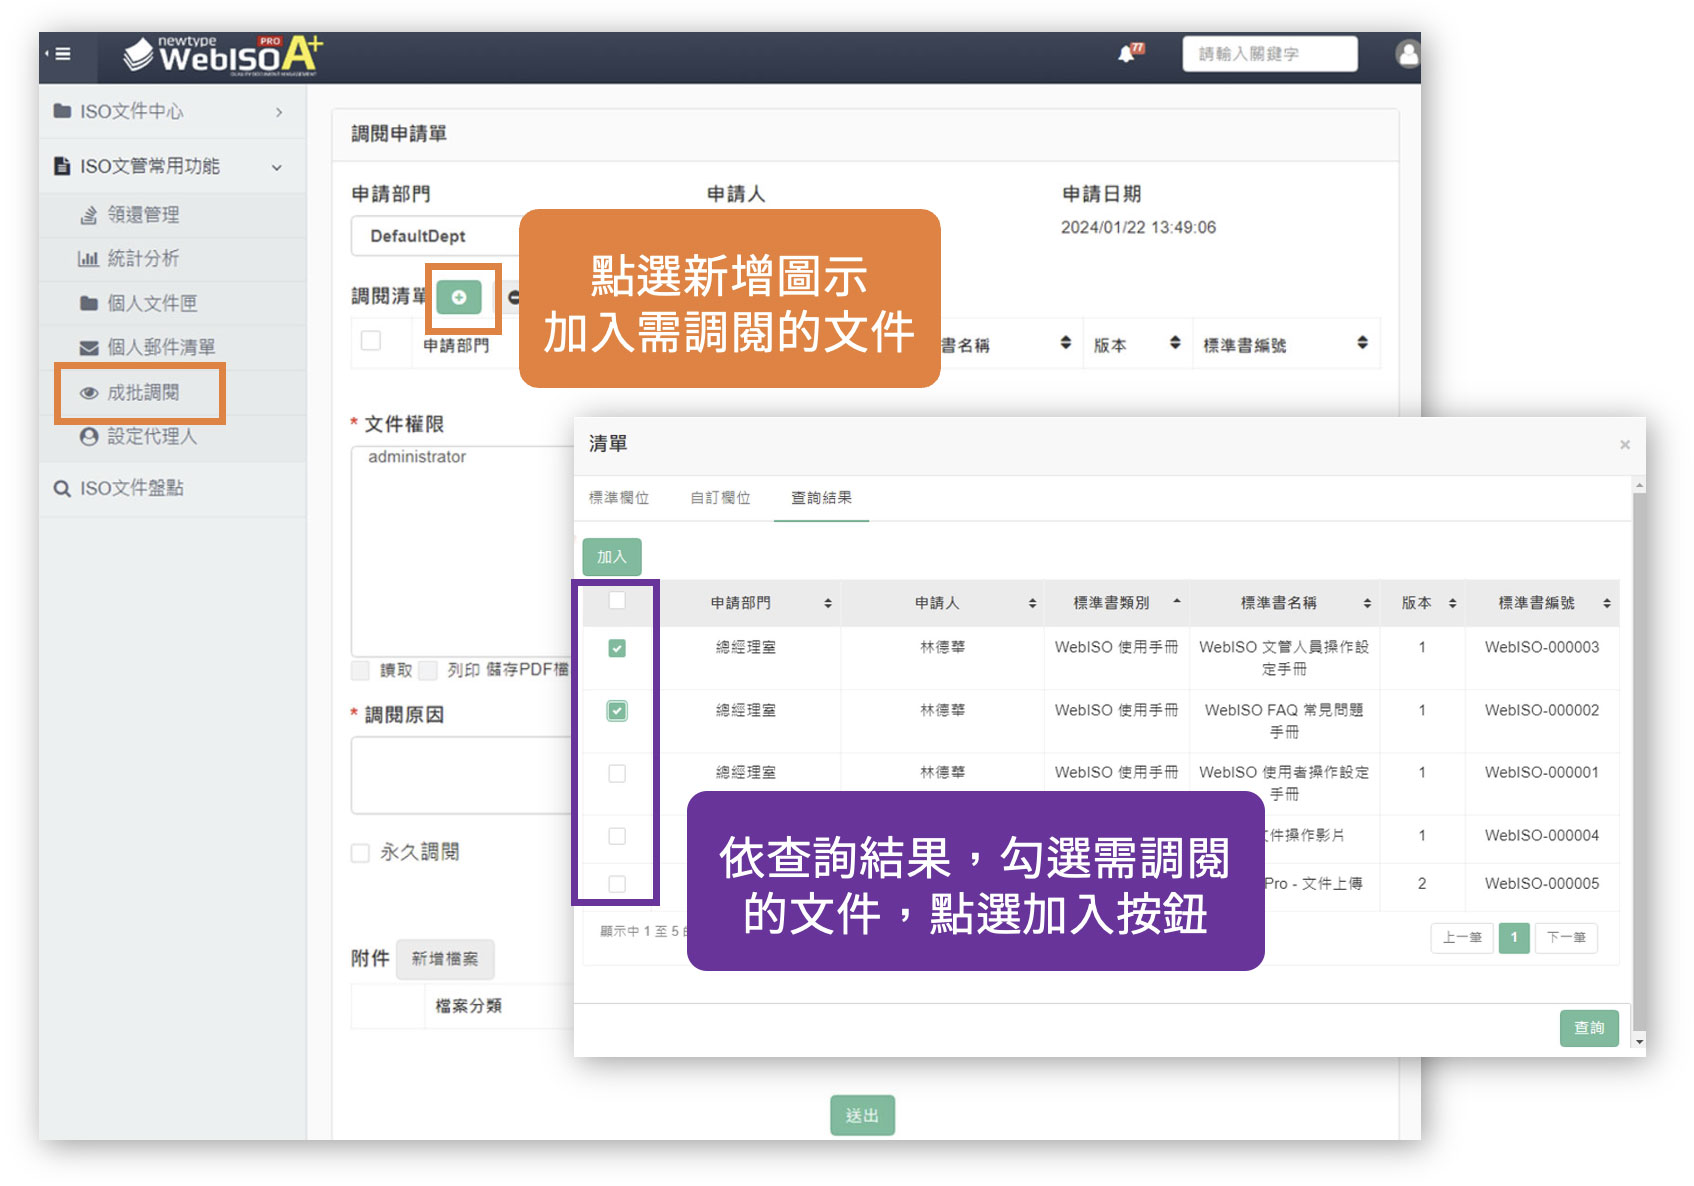1694x1186 pixels.
Task: Switch to the 自訂欄位 tab
Action: [x=720, y=498]
